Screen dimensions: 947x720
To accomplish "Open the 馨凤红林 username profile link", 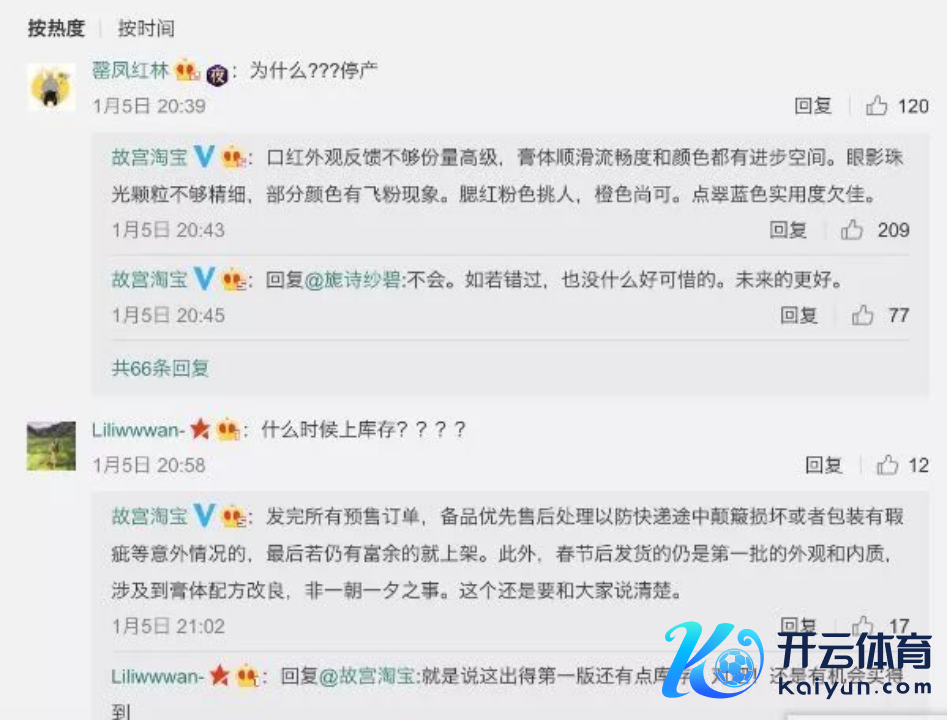I will click(x=130, y=70).
